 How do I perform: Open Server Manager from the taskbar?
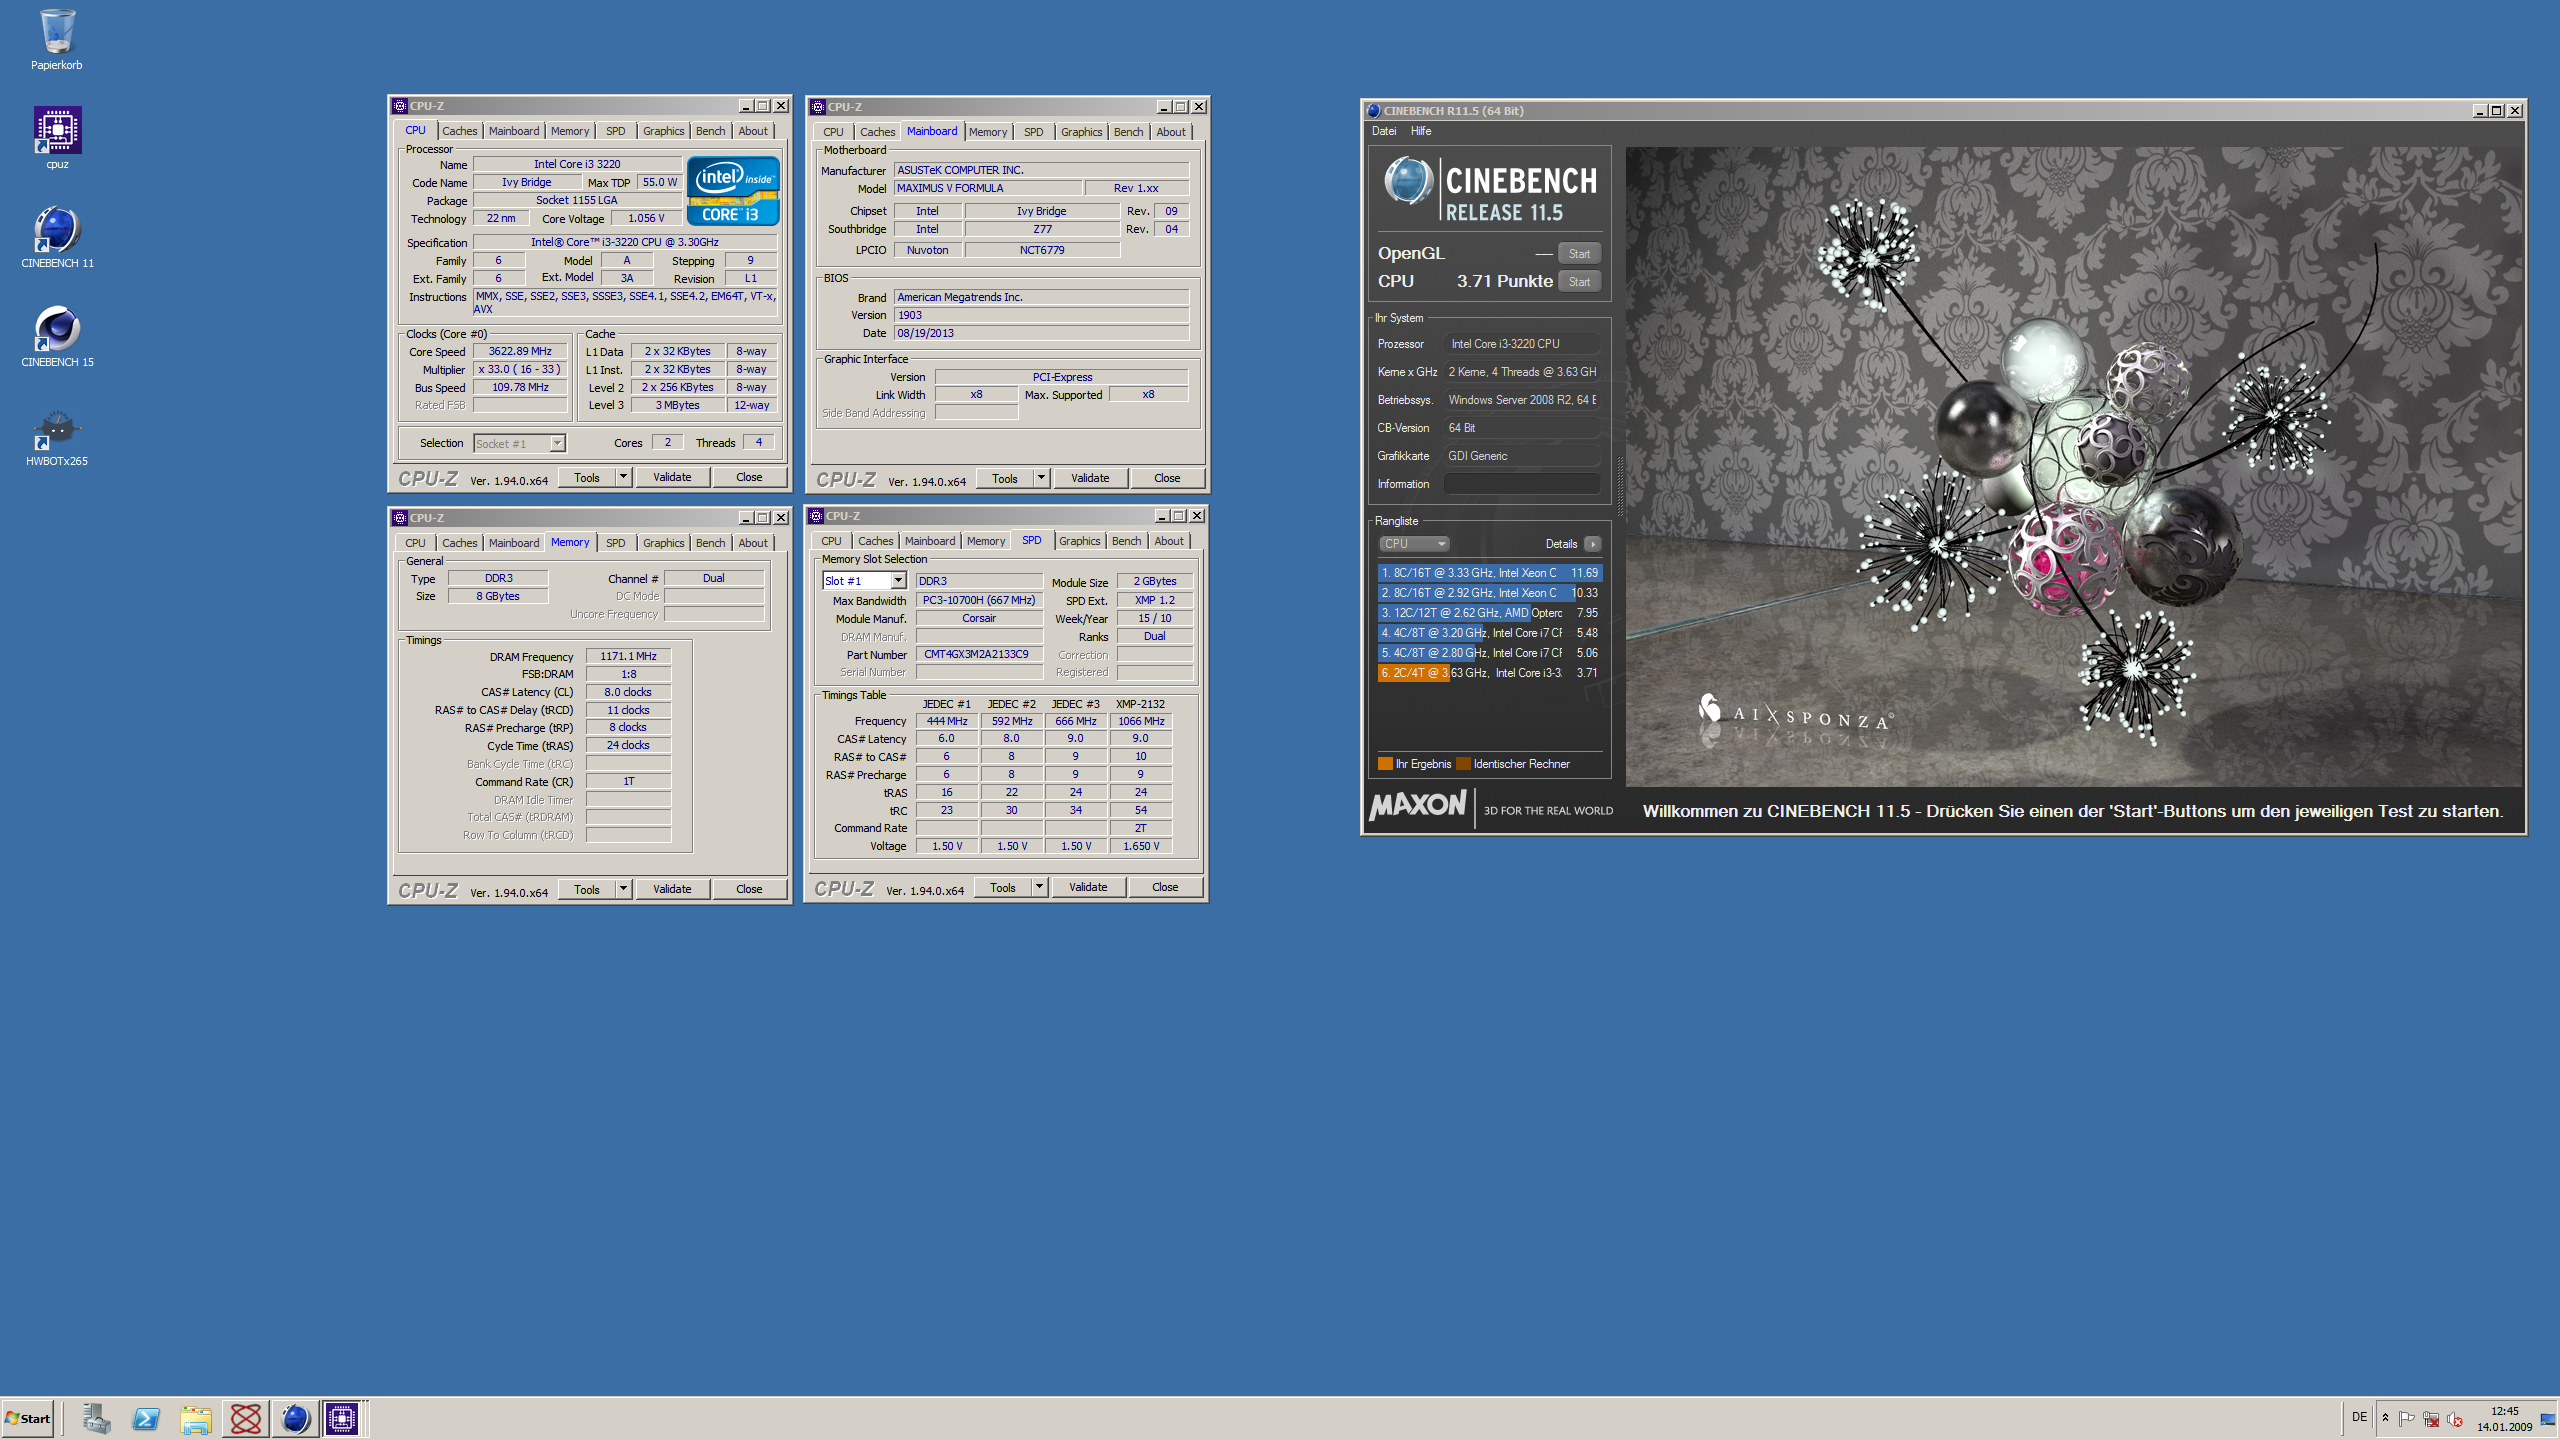point(97,1418)
